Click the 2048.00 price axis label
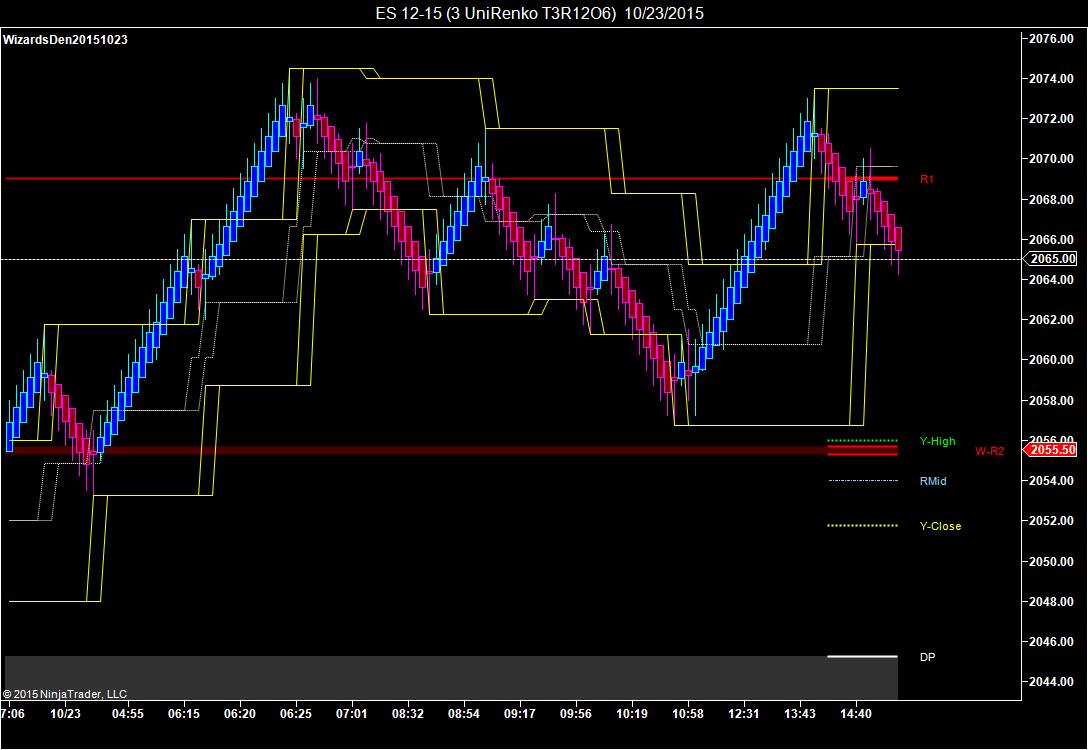 pyautogui.click(x=1051, y=602)
